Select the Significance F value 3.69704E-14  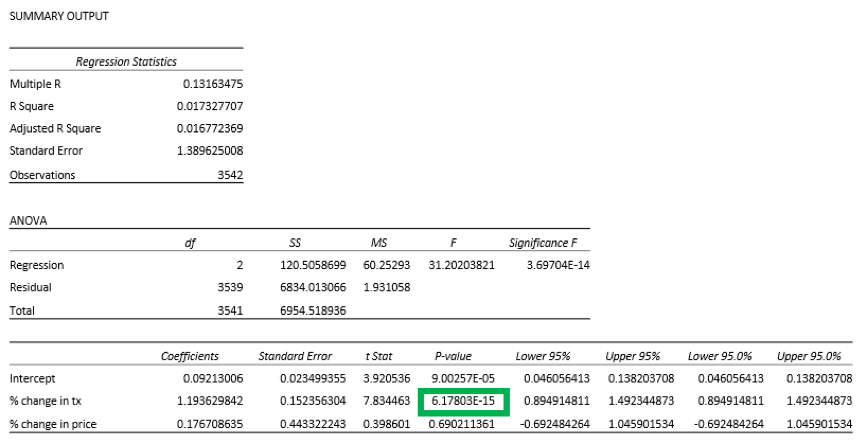click(558, 265)
